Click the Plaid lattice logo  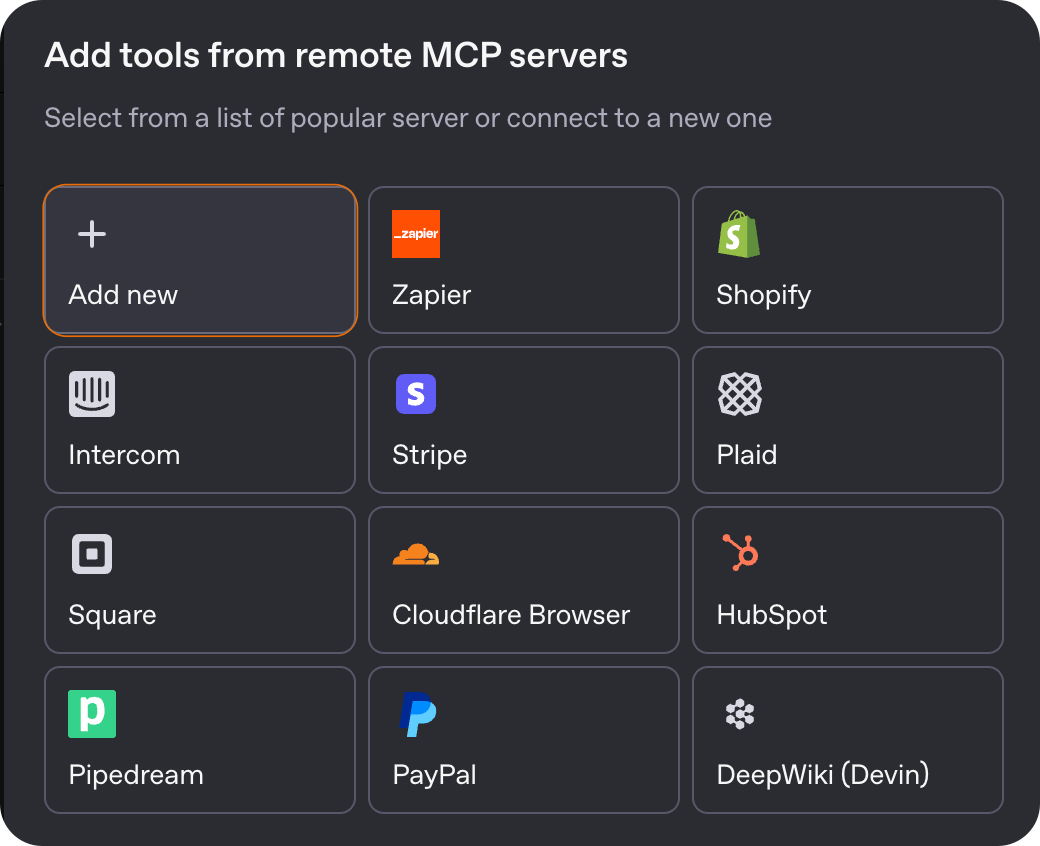pos(740,394)
